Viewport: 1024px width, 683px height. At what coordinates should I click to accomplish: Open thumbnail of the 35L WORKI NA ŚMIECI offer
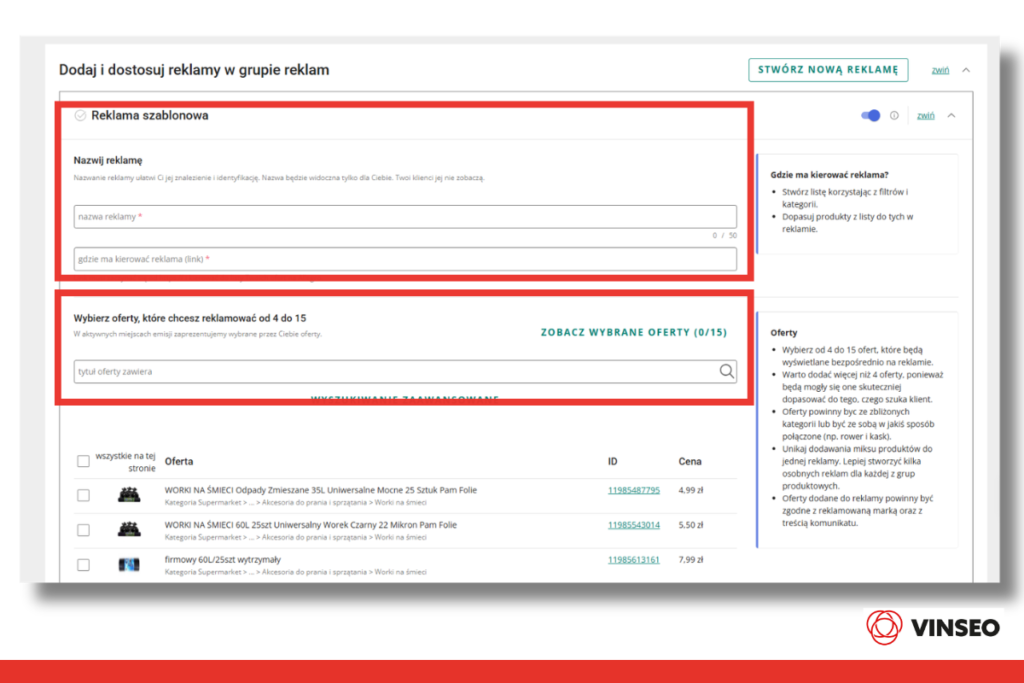[x=128, y=494]
